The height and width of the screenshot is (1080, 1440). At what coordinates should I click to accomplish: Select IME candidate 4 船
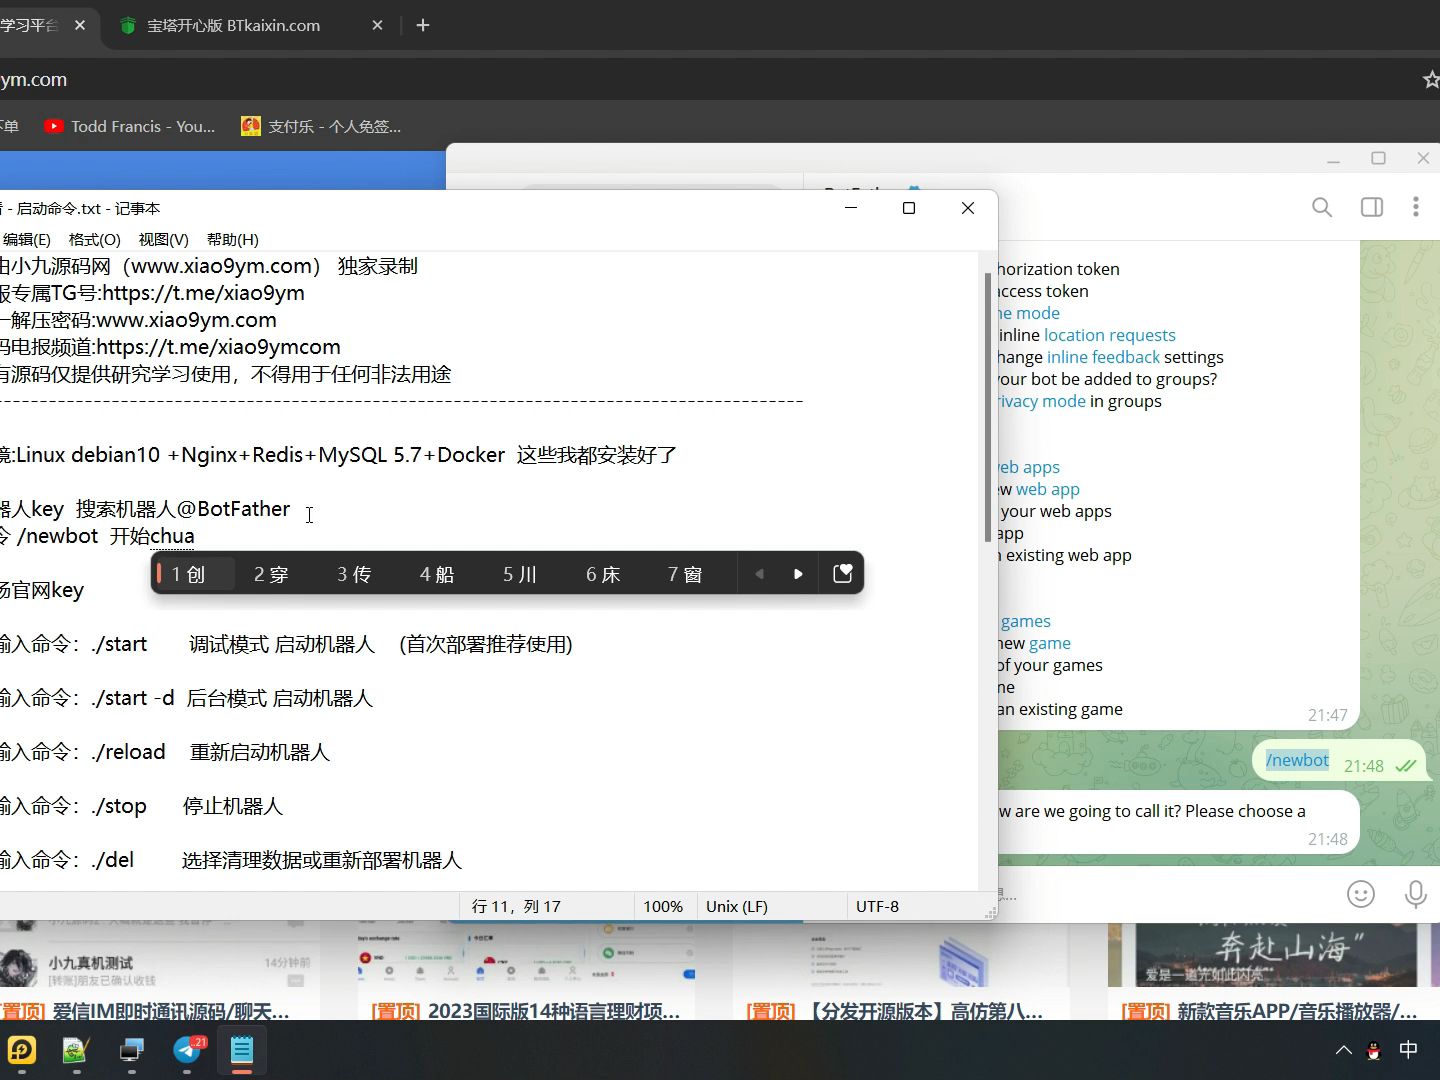[x=437, y=574]
